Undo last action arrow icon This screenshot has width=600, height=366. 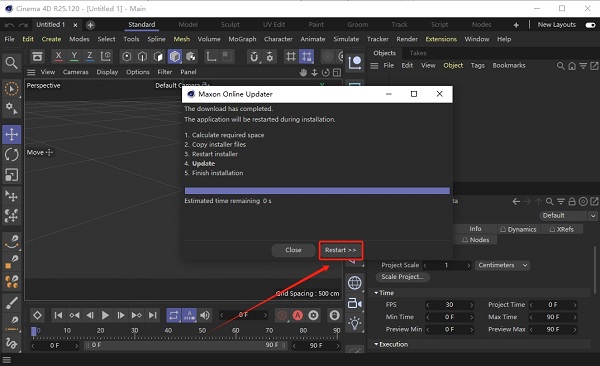(10, 25)
